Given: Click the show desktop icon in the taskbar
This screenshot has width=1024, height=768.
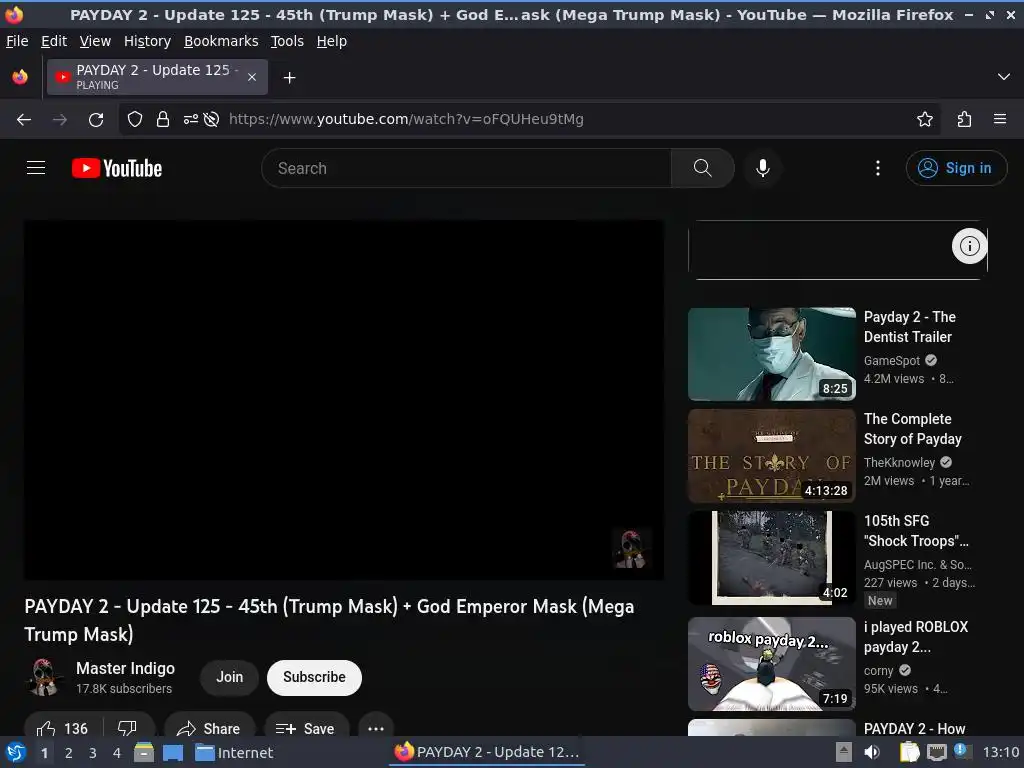Looking at the screenshot, I should point(173,752).
